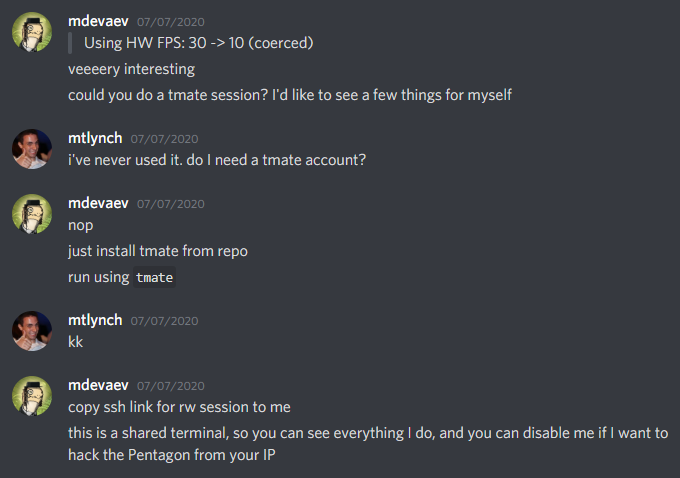The width and height of the screenshot is (680, 478).
Task: Click the date beside mtlynch's tmate account question
Action: [x=164, y=139]
